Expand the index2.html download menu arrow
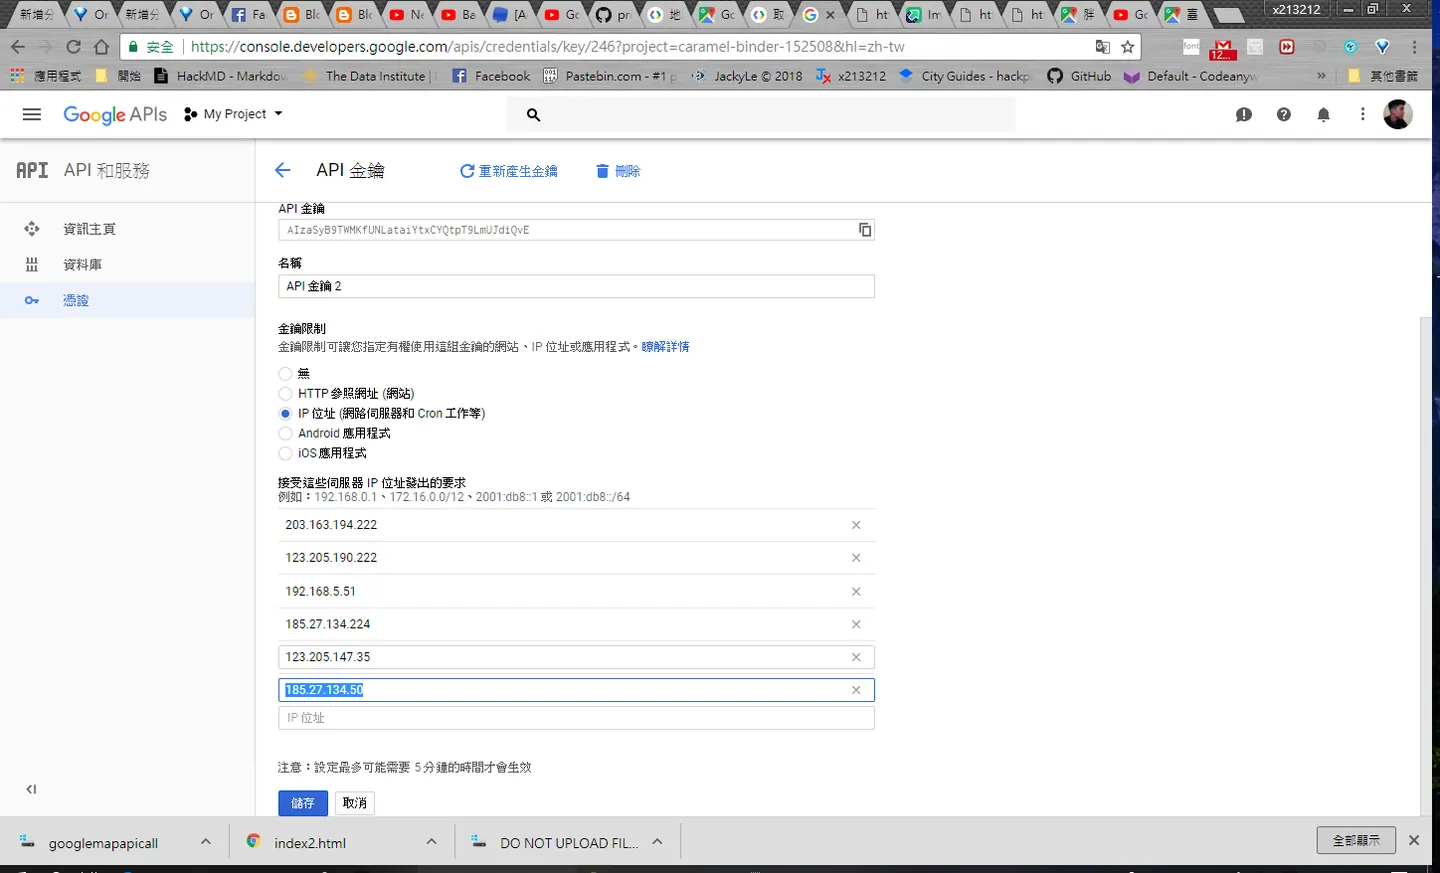This screenshot has width=1440, height=873. click(432, 842)
